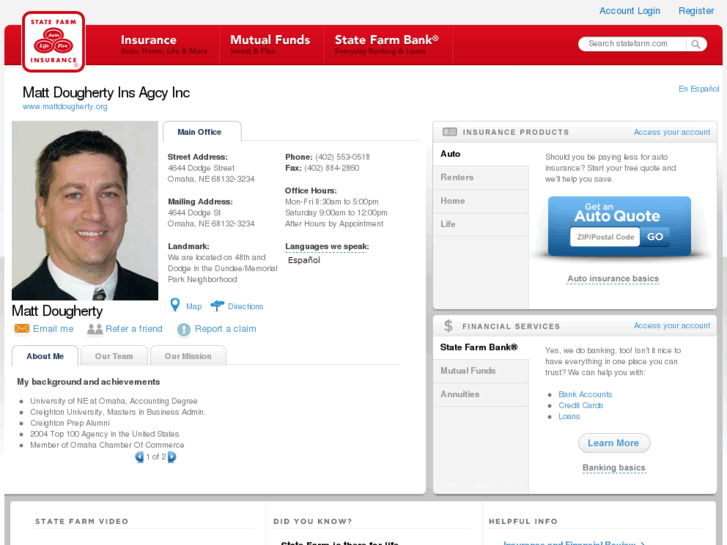The height and width of the screenshot is (545, 727).
Task: Click the Register link
Action: point(696,11)
